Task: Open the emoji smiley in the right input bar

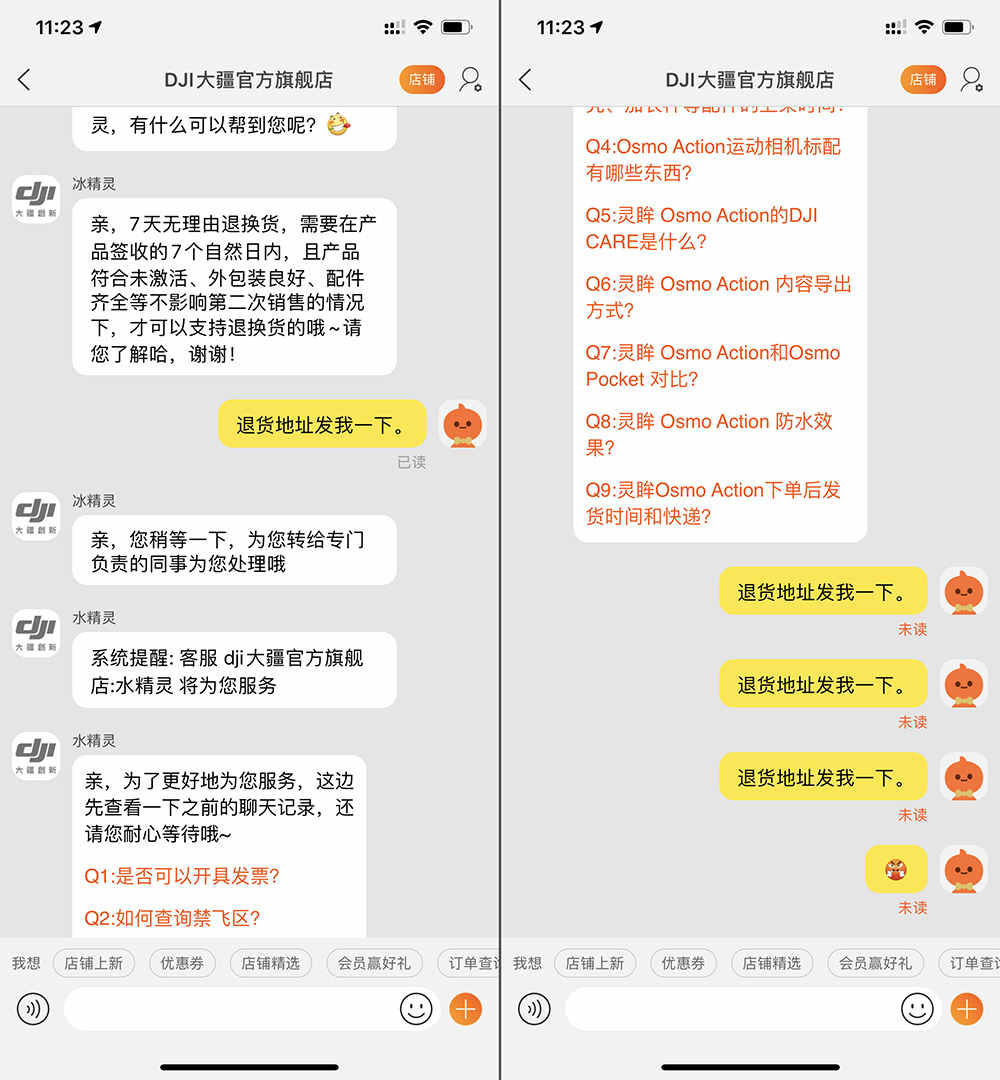Action: click(917, 1009)
